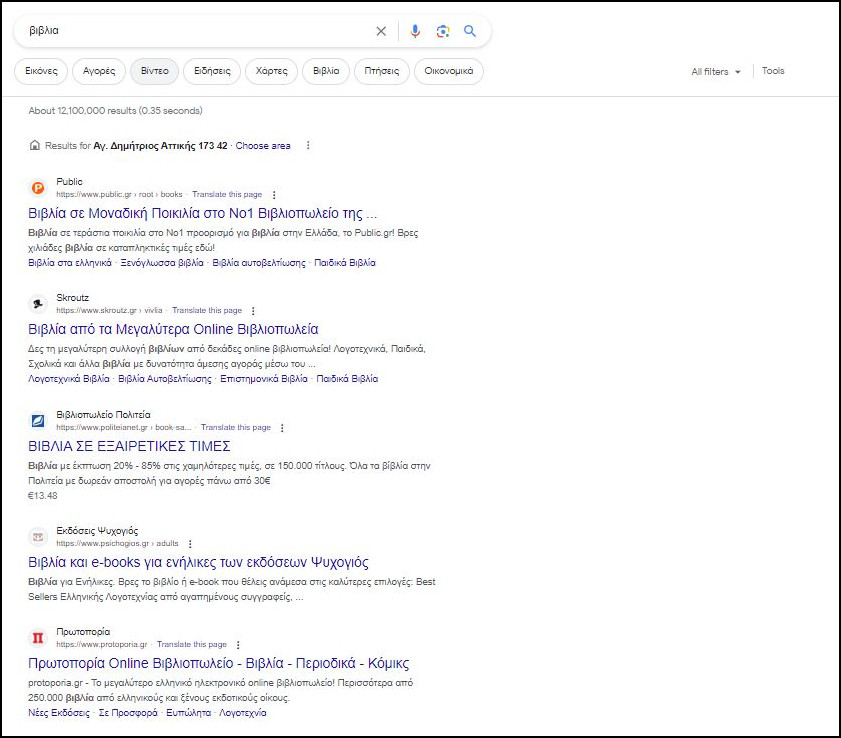Open Πρωτοπορία sitelink Λογοτεχνία
841x738 pixels.
pos(242,713)
